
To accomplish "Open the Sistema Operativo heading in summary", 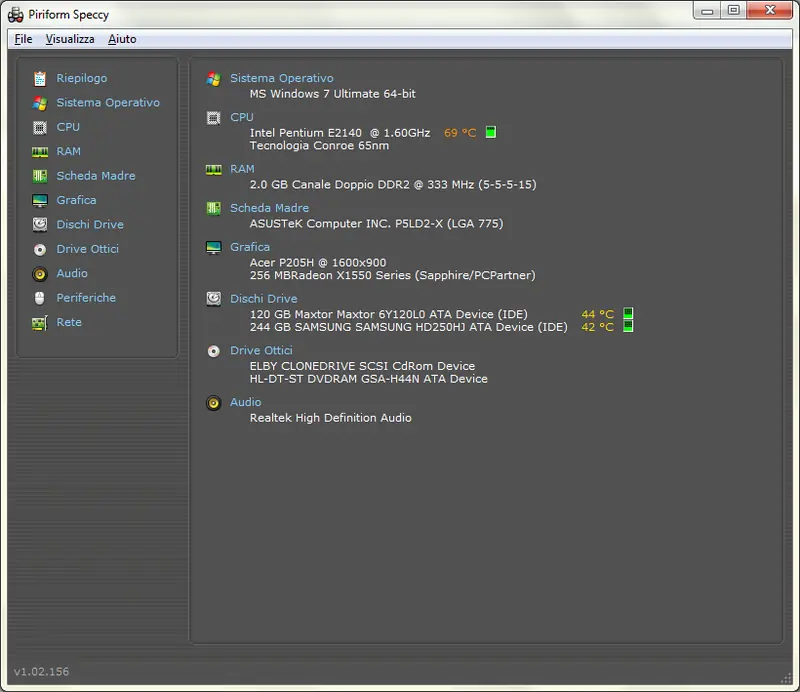I will (x=281, y=78).
